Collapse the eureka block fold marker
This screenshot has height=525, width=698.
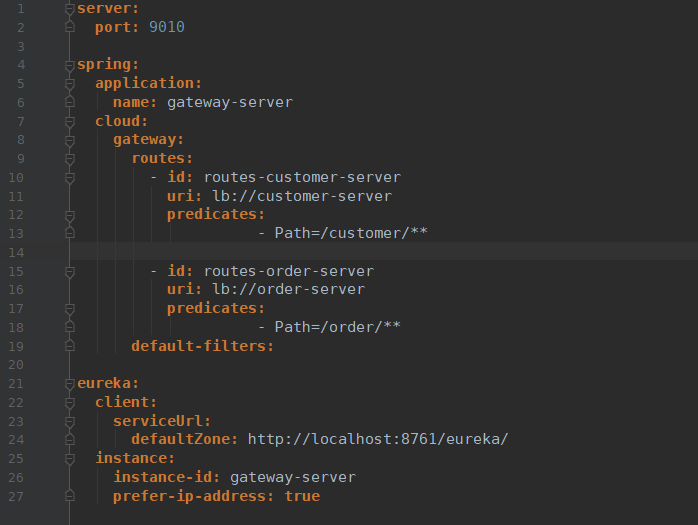[69, 384]
